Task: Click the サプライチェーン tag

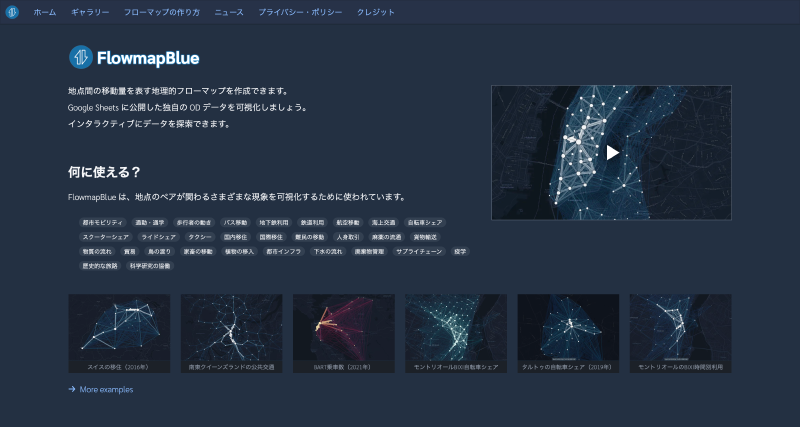Action: pos(420,252)
